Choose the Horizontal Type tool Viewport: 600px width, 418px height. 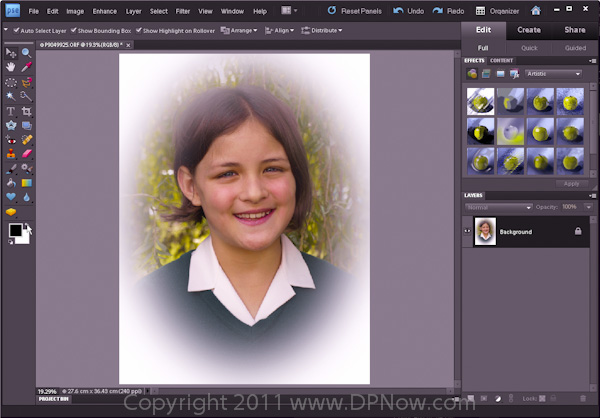point(11,110)
